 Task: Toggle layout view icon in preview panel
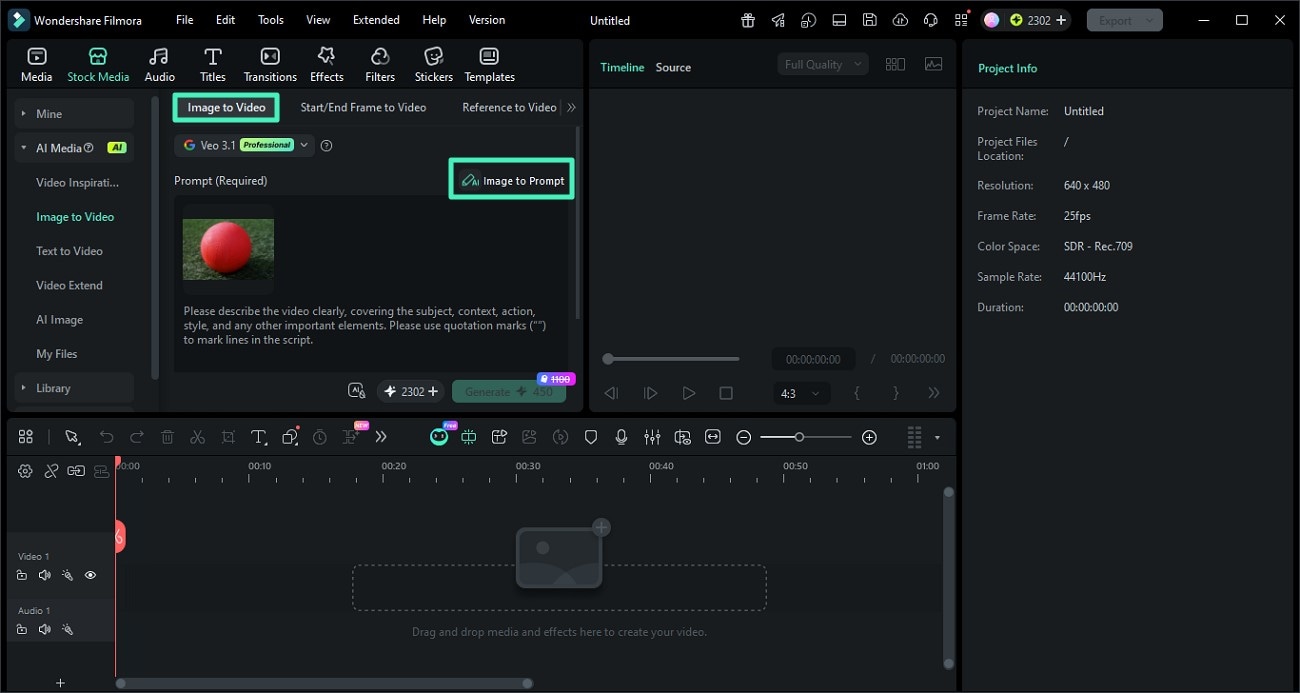[895, 64]
